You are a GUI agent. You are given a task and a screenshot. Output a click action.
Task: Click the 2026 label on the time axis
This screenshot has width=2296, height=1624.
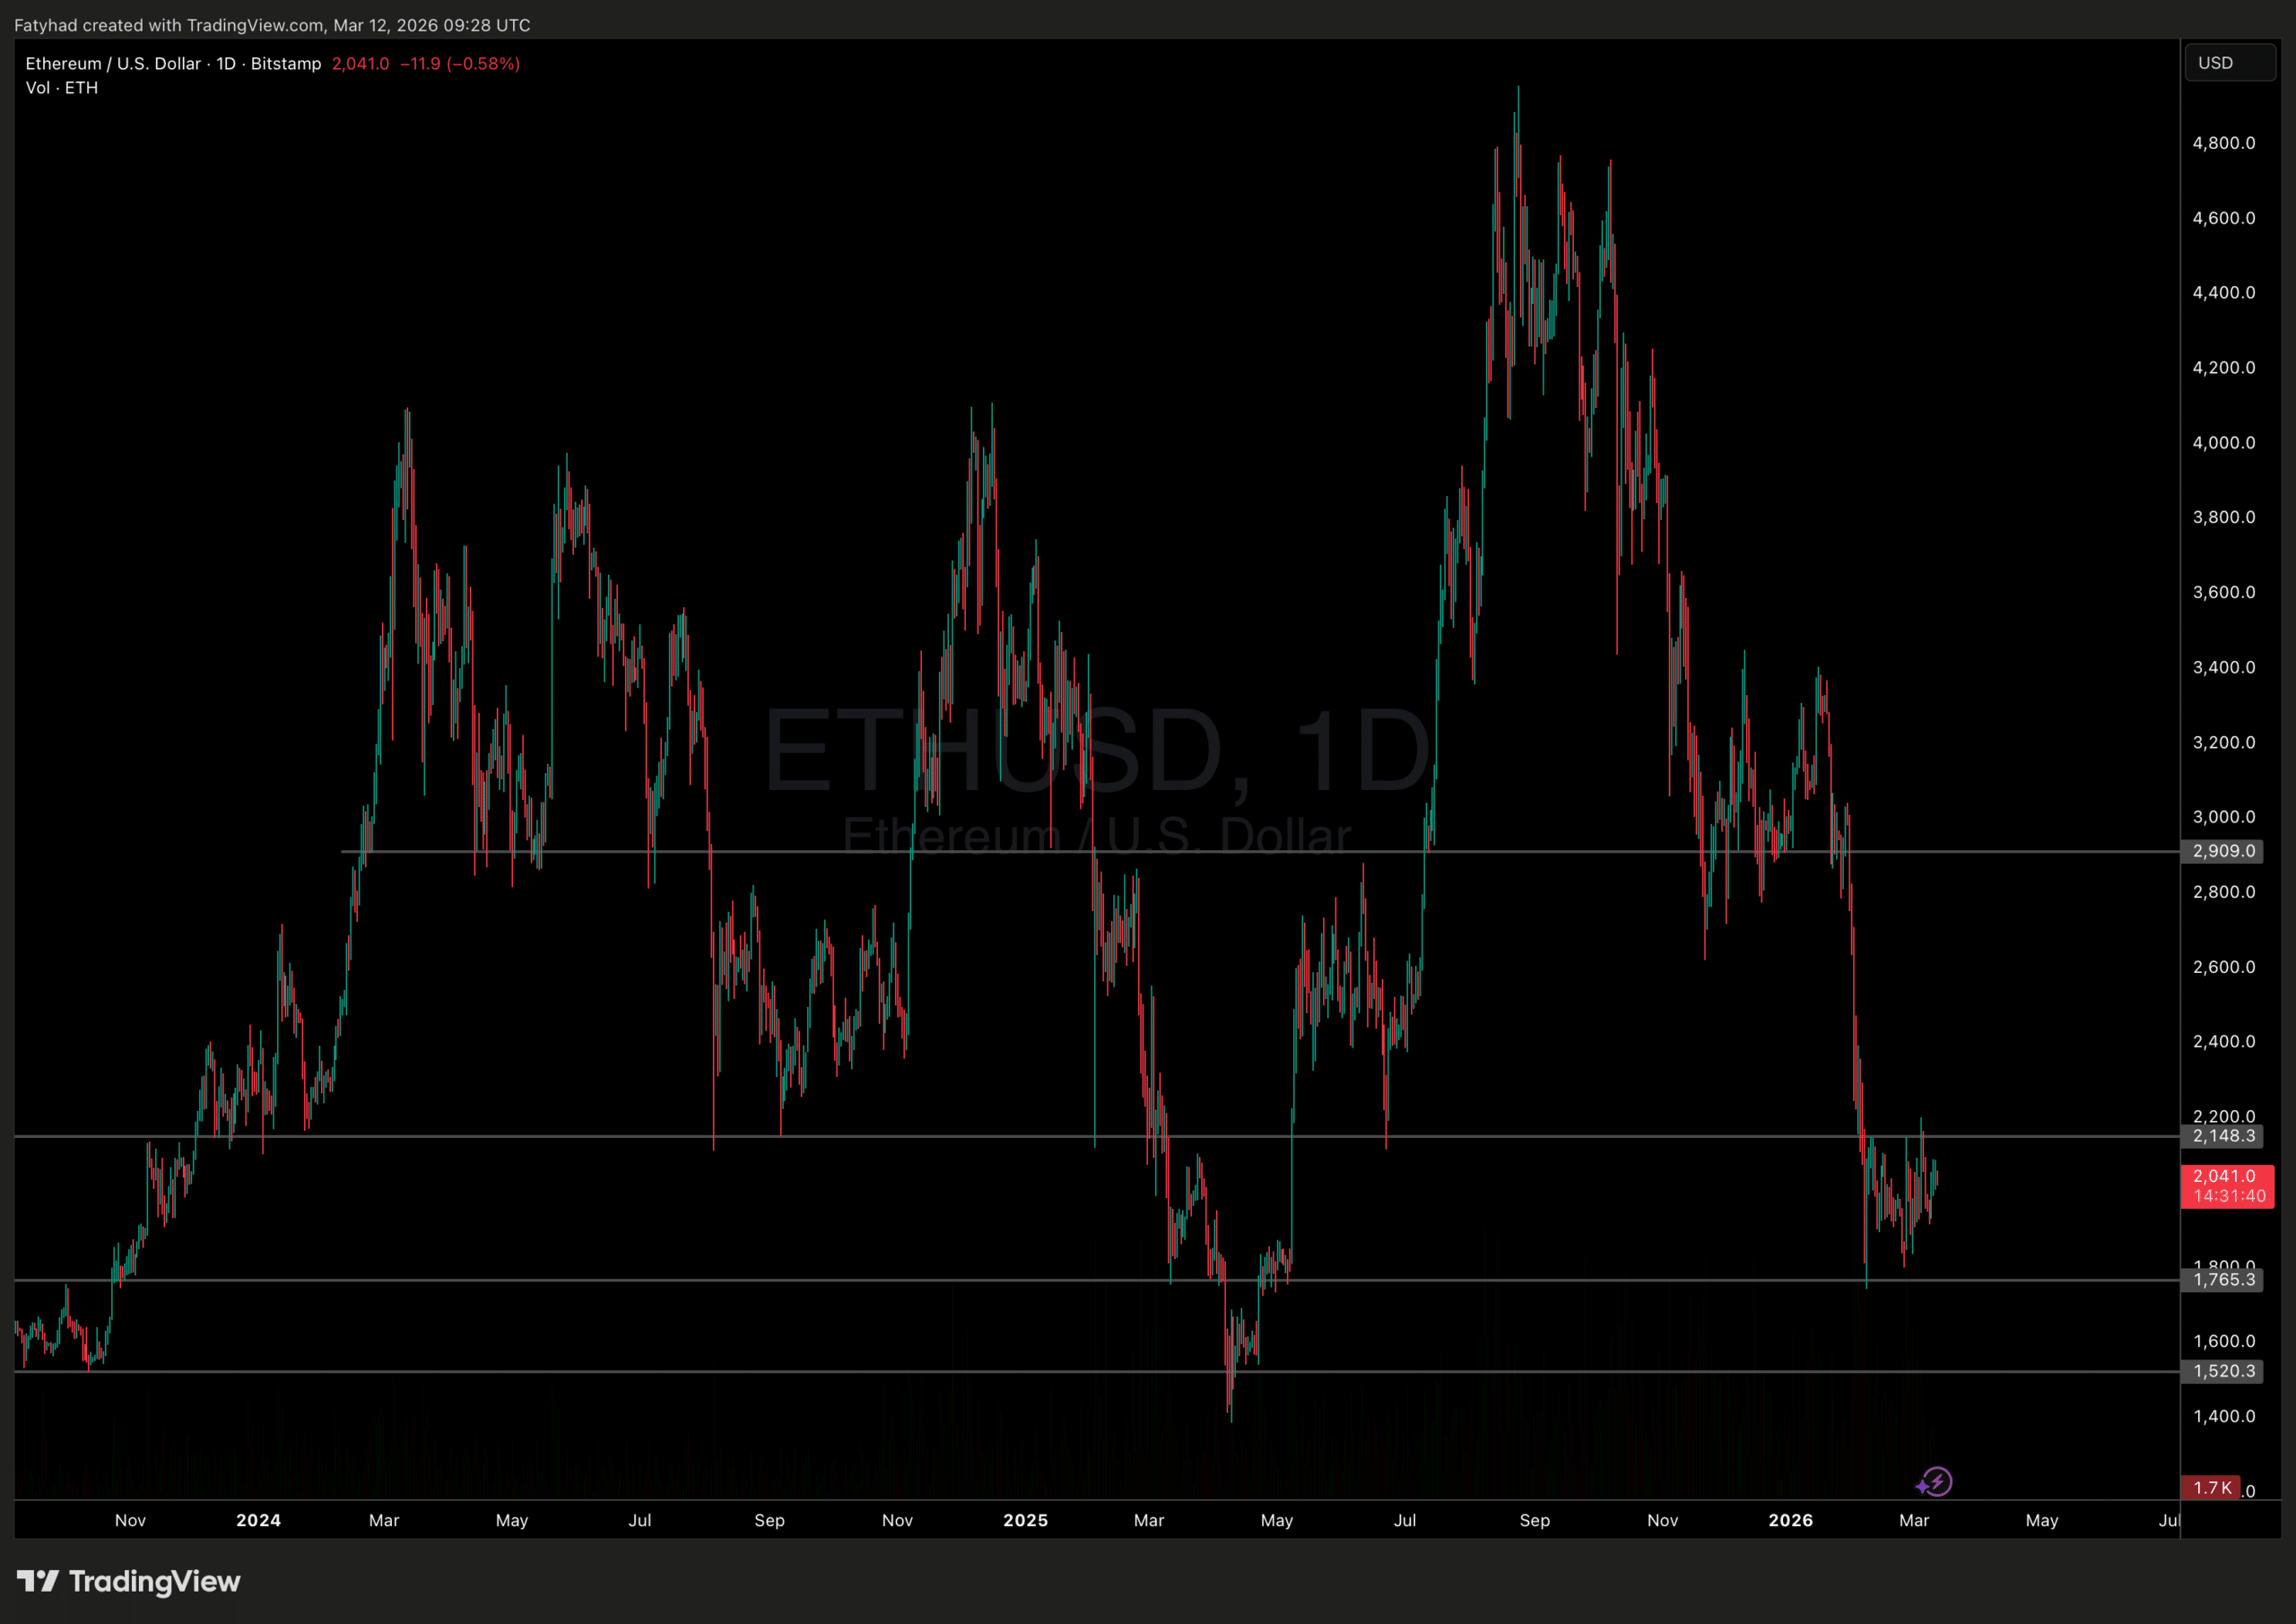click(1790, 1520)
